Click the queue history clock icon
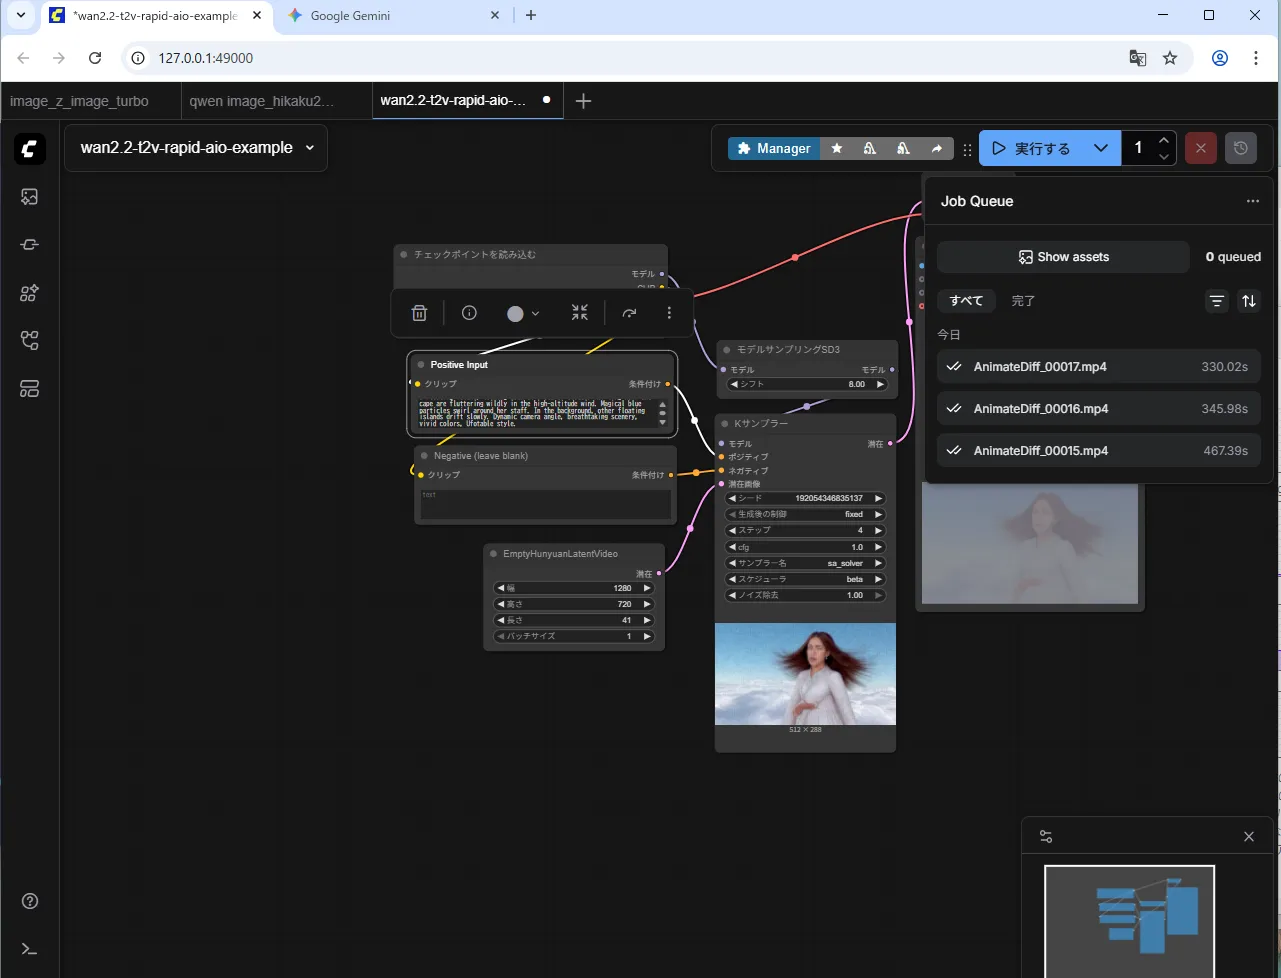The height and width of the screenshot is (978, 1281). point(1241,148)
